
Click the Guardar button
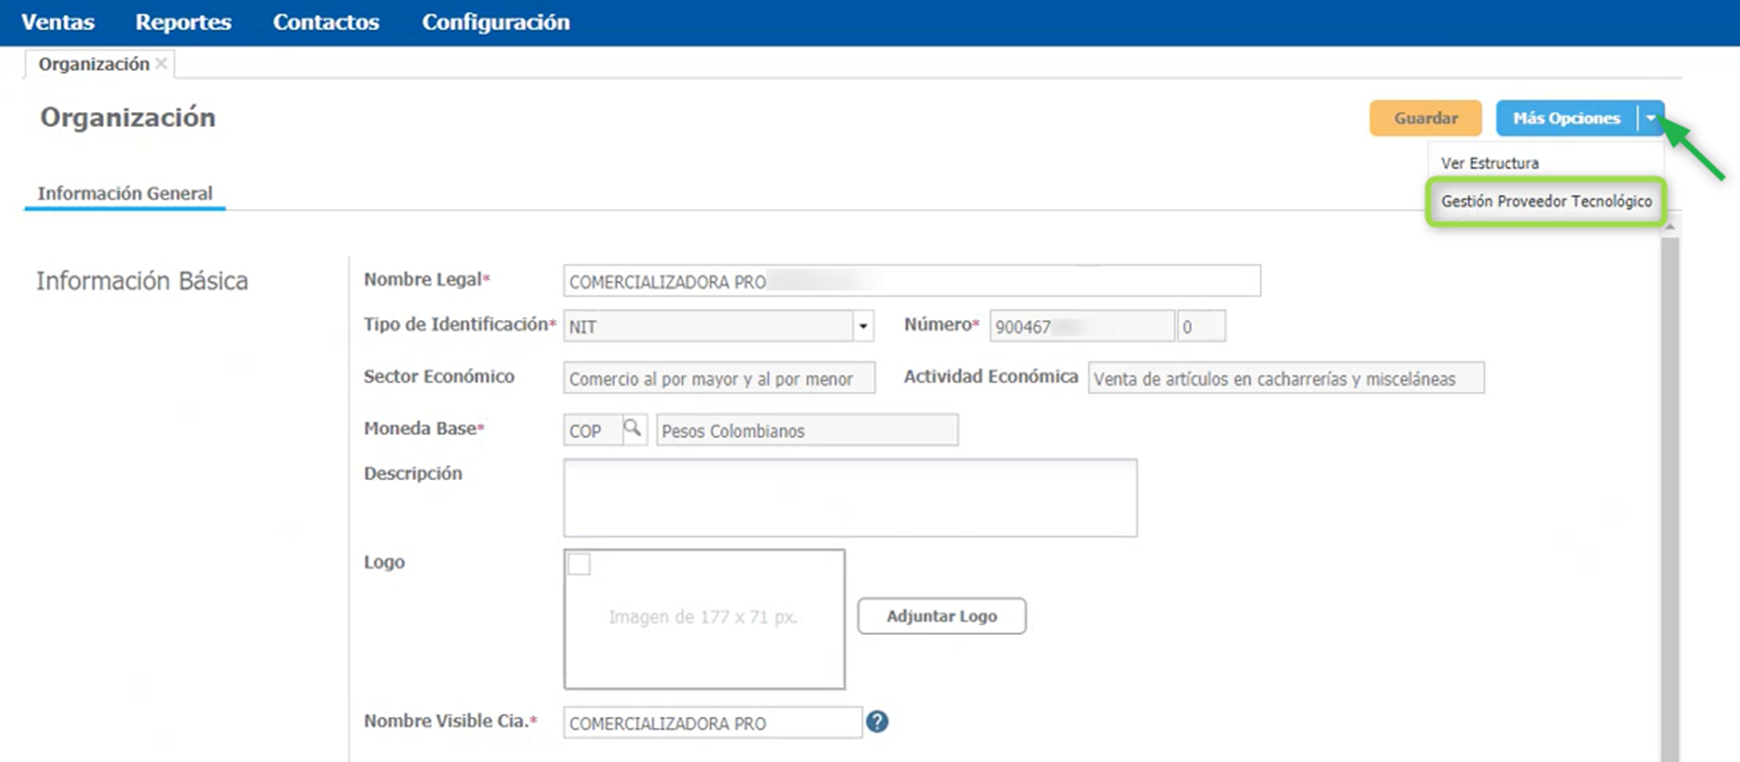[1425, 118]
